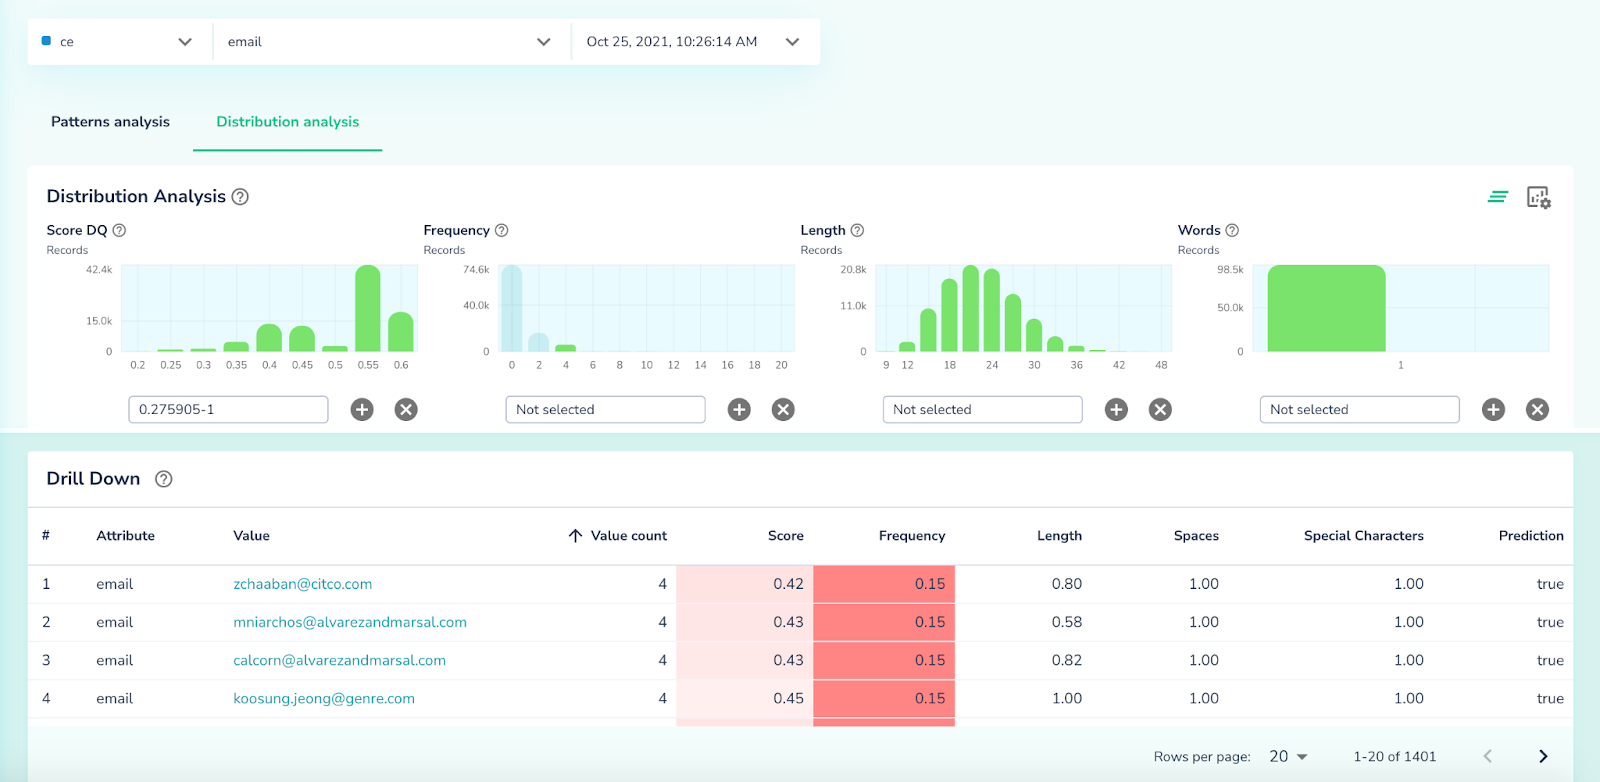
Task: Click the Frequency 'Not selected' field
Action: tap(605, 410)
